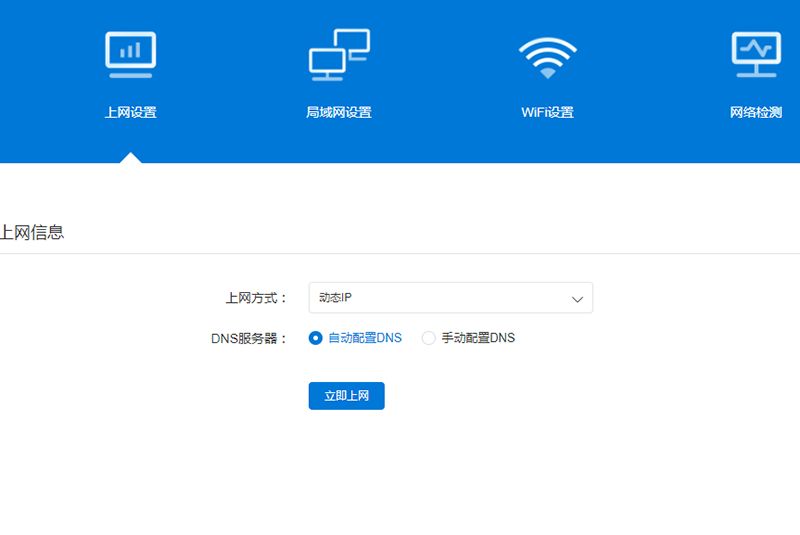Choose the 手动配置DNS text label
Image resolution: width=800 pixels, height=535 pixels.
tap(478, 338)
